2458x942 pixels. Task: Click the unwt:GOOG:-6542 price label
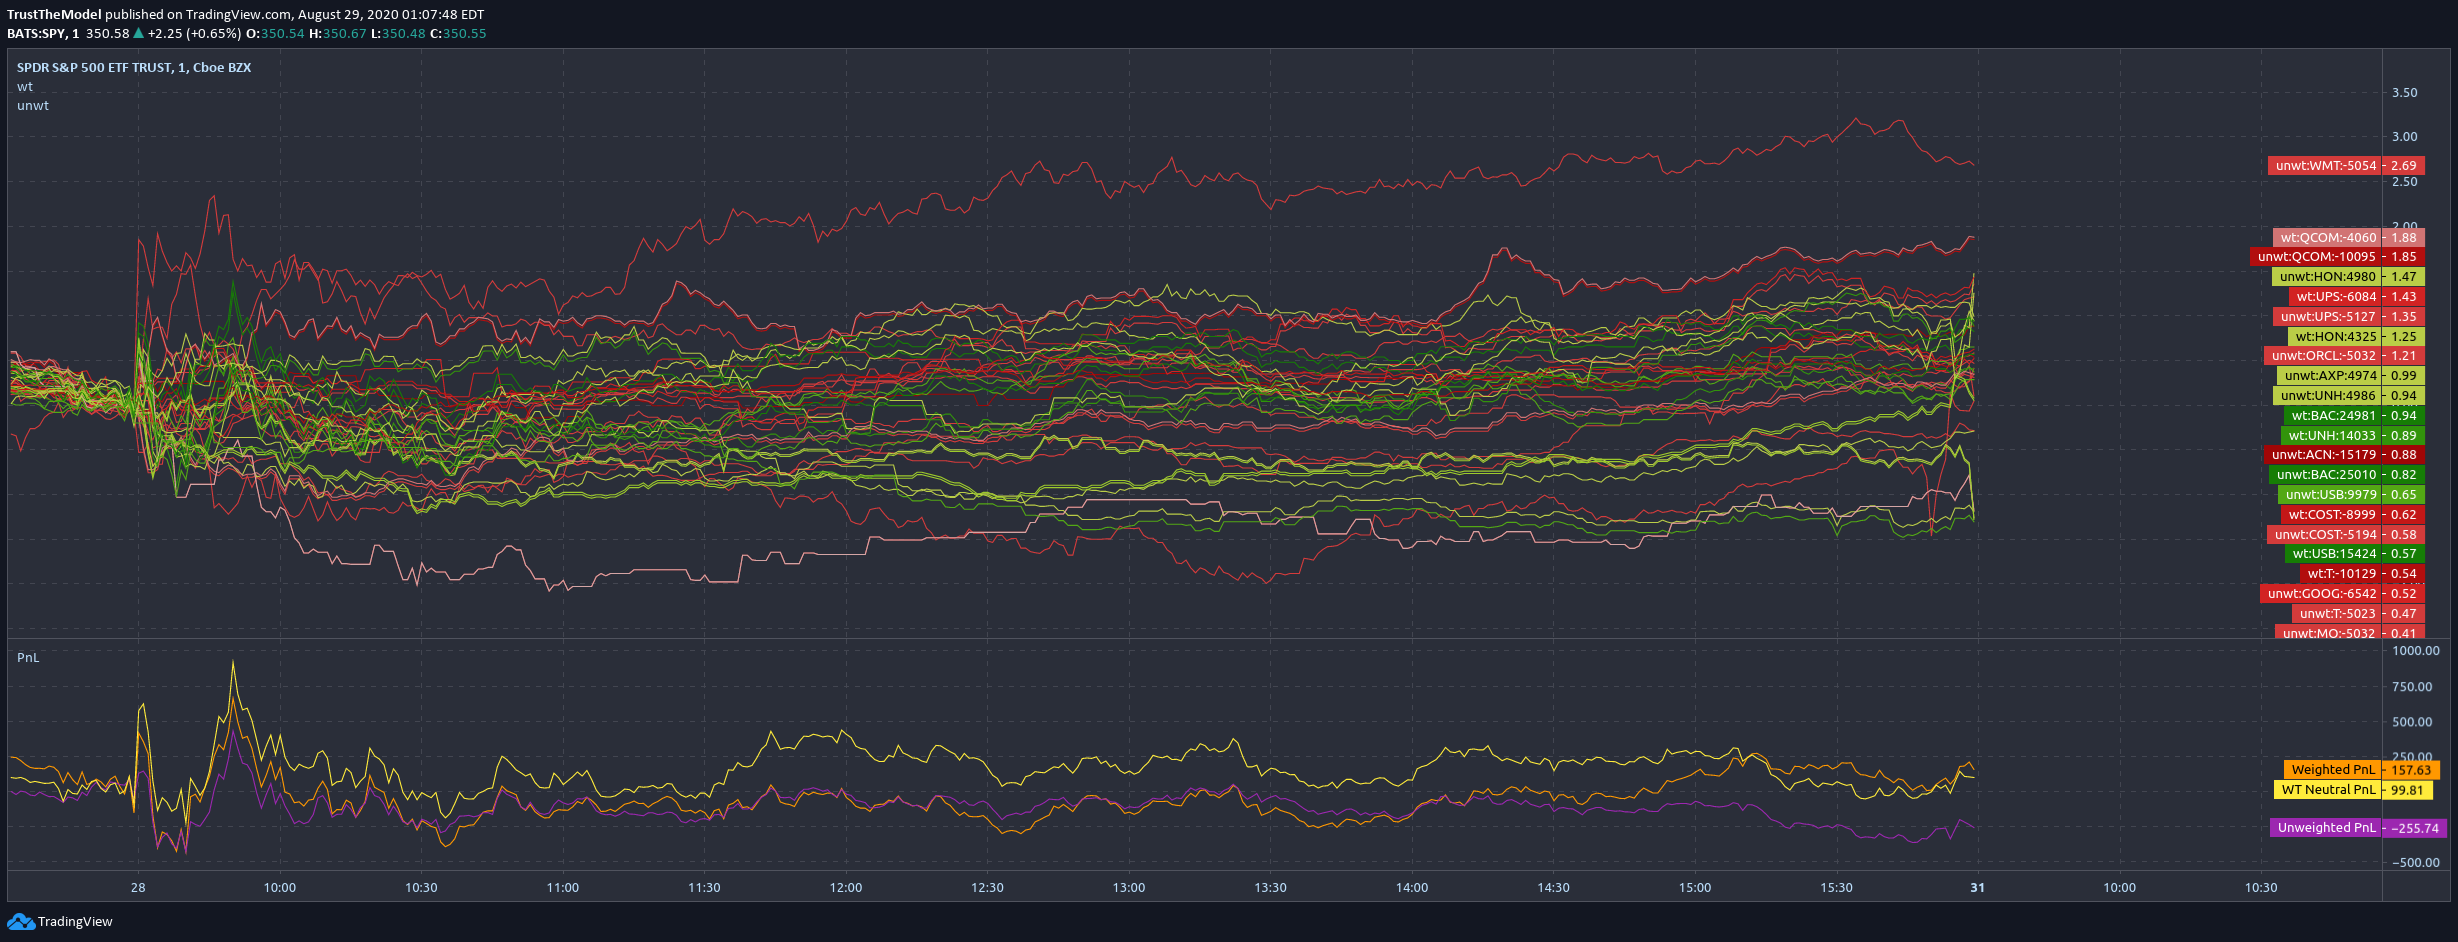point(2342,593)
